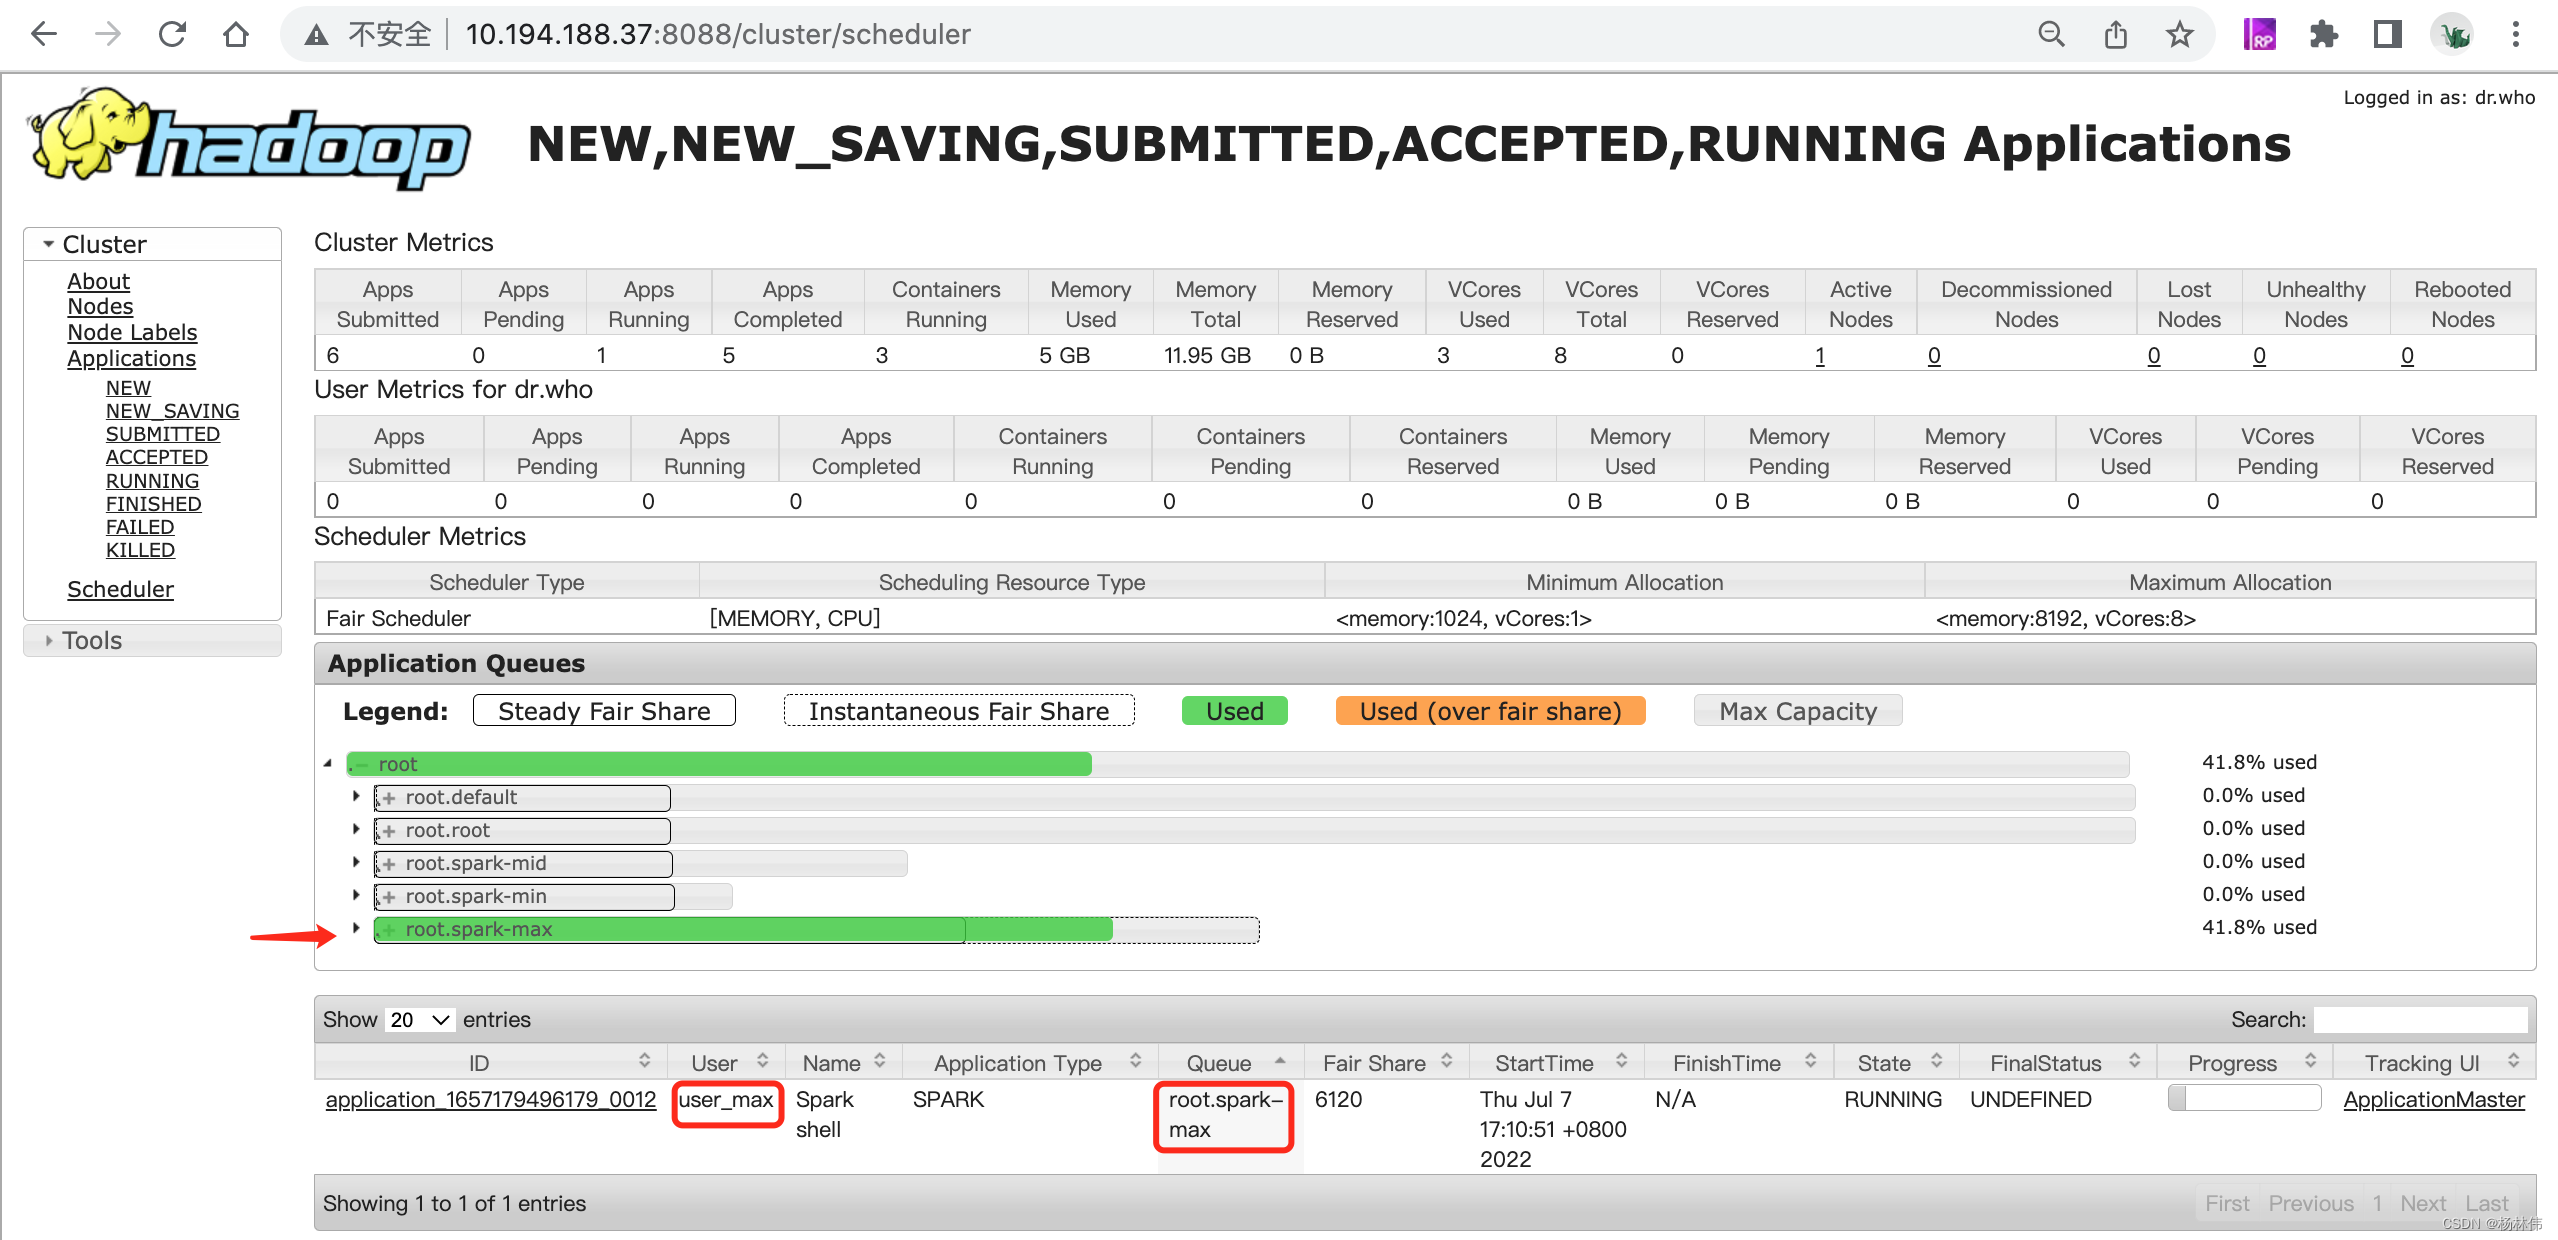This screenshot has height=1240, width=2558.
Task: Expand the root.spark-max queue
Action: [x=356, y=928]
